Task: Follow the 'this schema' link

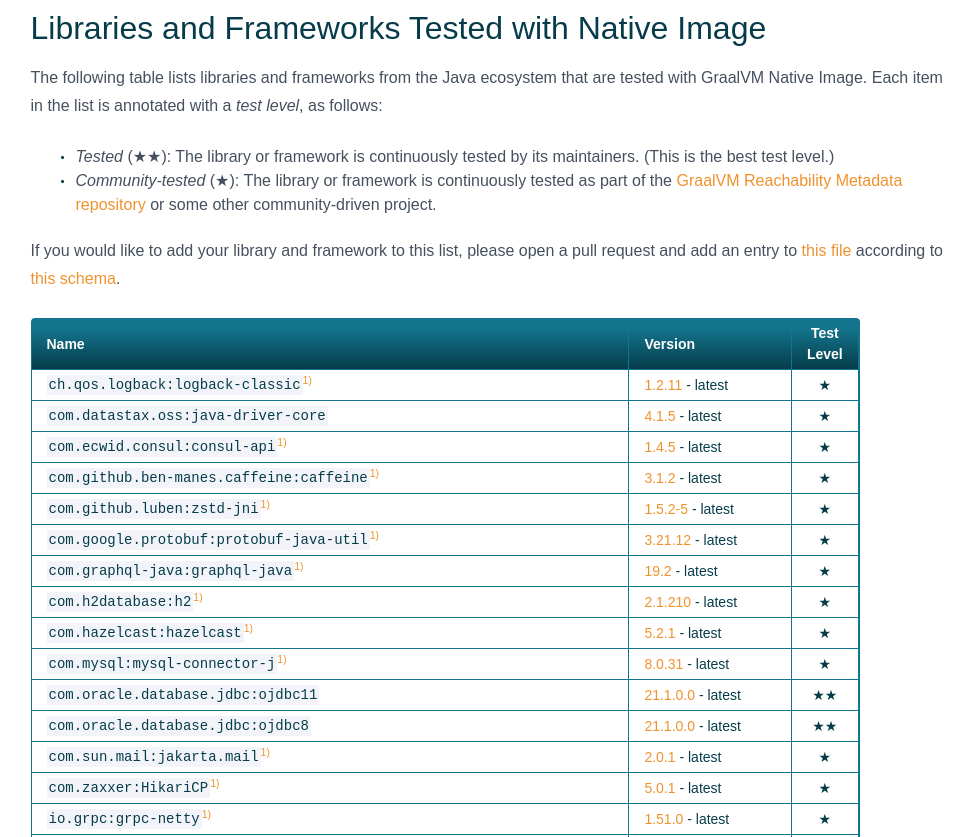Action: [x=73, y=279]
